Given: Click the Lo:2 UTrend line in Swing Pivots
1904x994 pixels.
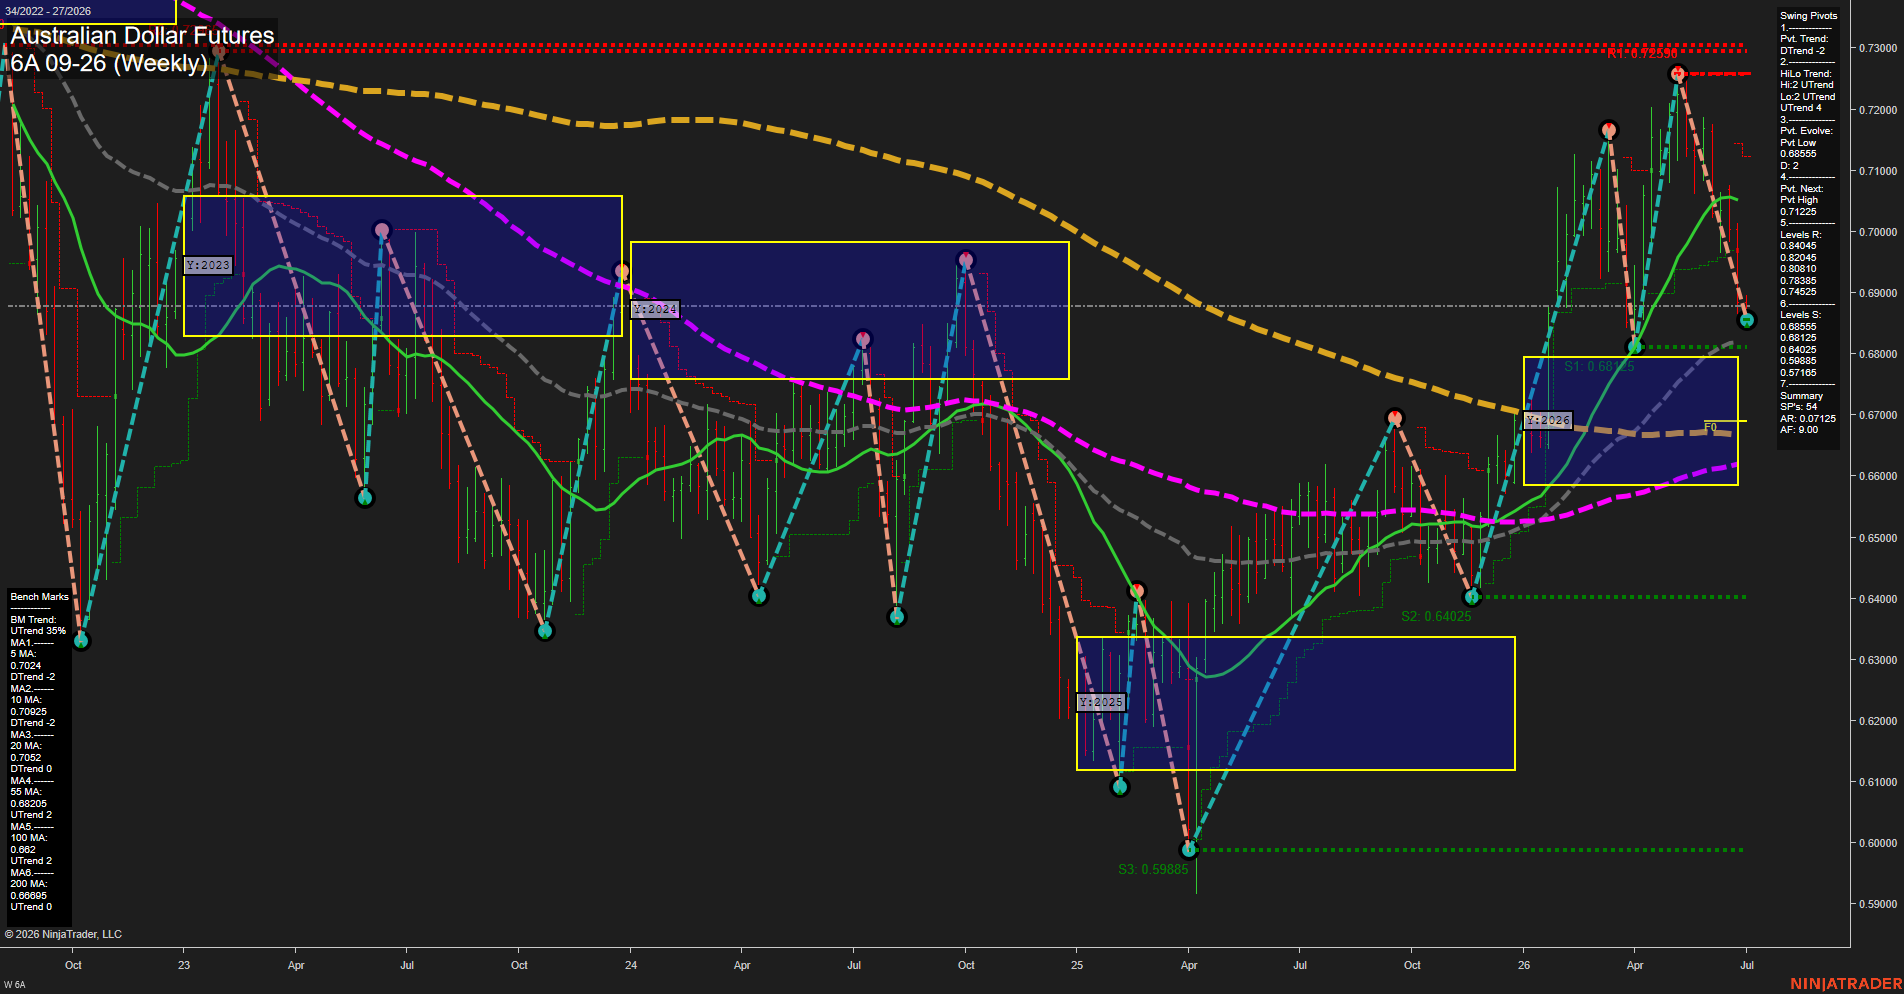Looking at the screenshot, I should (x=1807, y=97).
